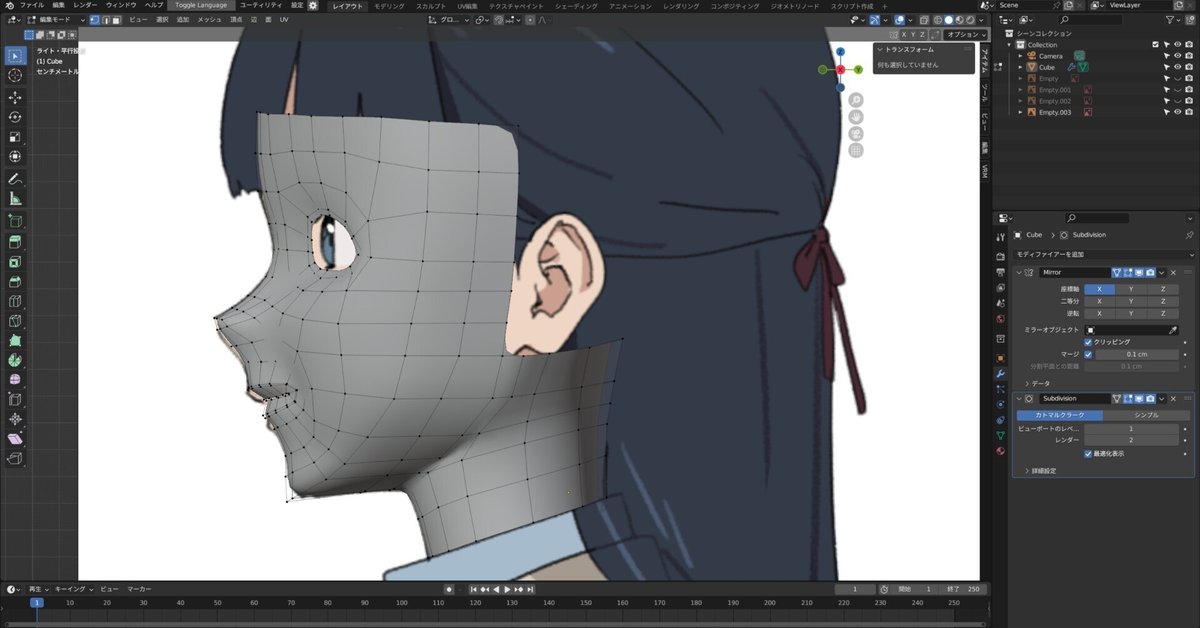Image resolution: width=1200 pixels, height=628 pixels.
Task: Select the Knife tool in the toolbar
Action: 15,322
